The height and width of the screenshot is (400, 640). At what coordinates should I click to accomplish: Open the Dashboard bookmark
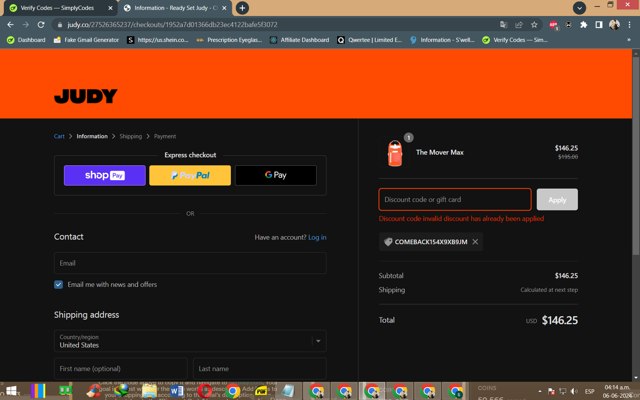pos(26,40)
